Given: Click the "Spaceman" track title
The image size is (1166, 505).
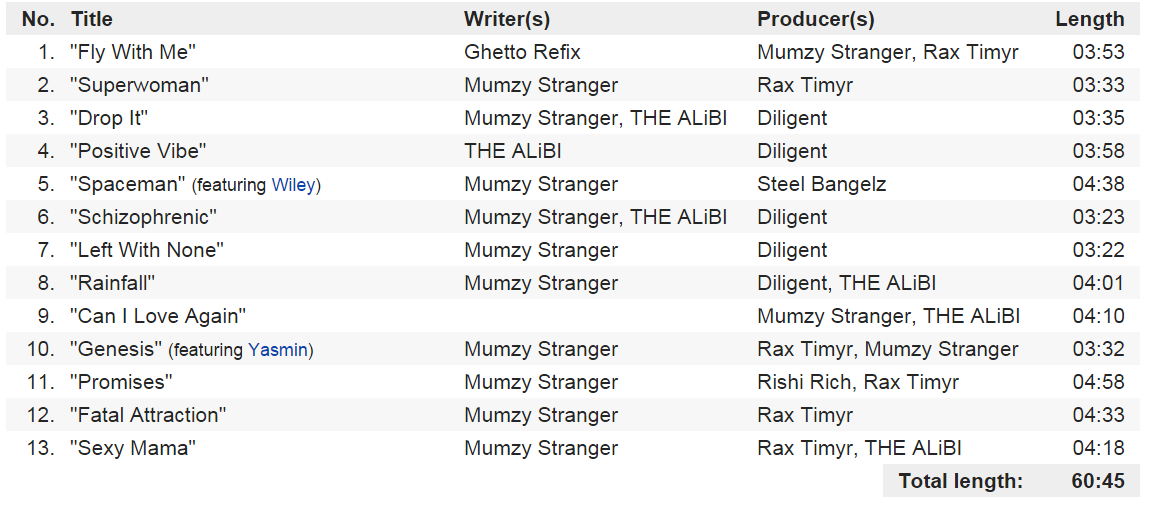Looking at the screenshot, I should (x=128, y=184).
